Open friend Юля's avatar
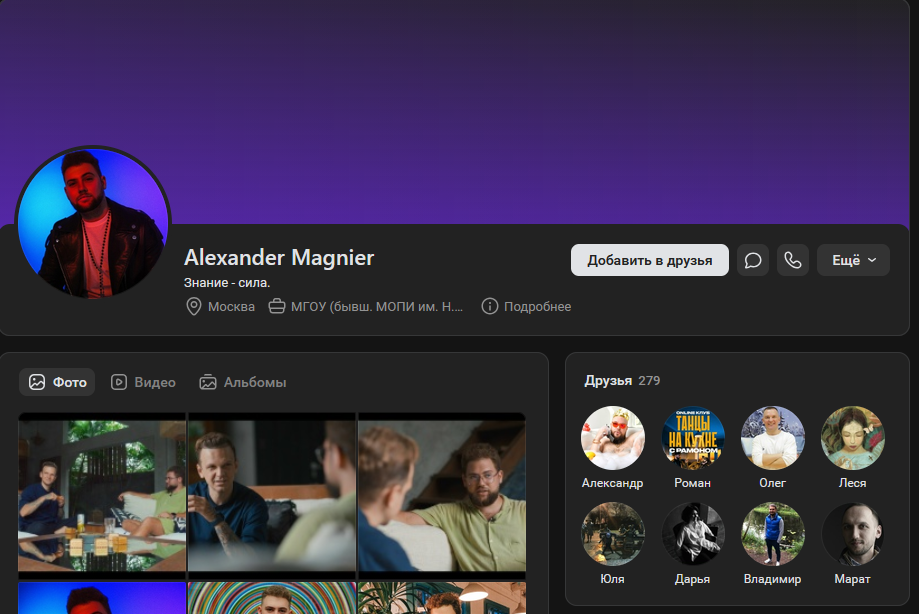The width and height of the screenshot is (919, 614). coord(612,534)
